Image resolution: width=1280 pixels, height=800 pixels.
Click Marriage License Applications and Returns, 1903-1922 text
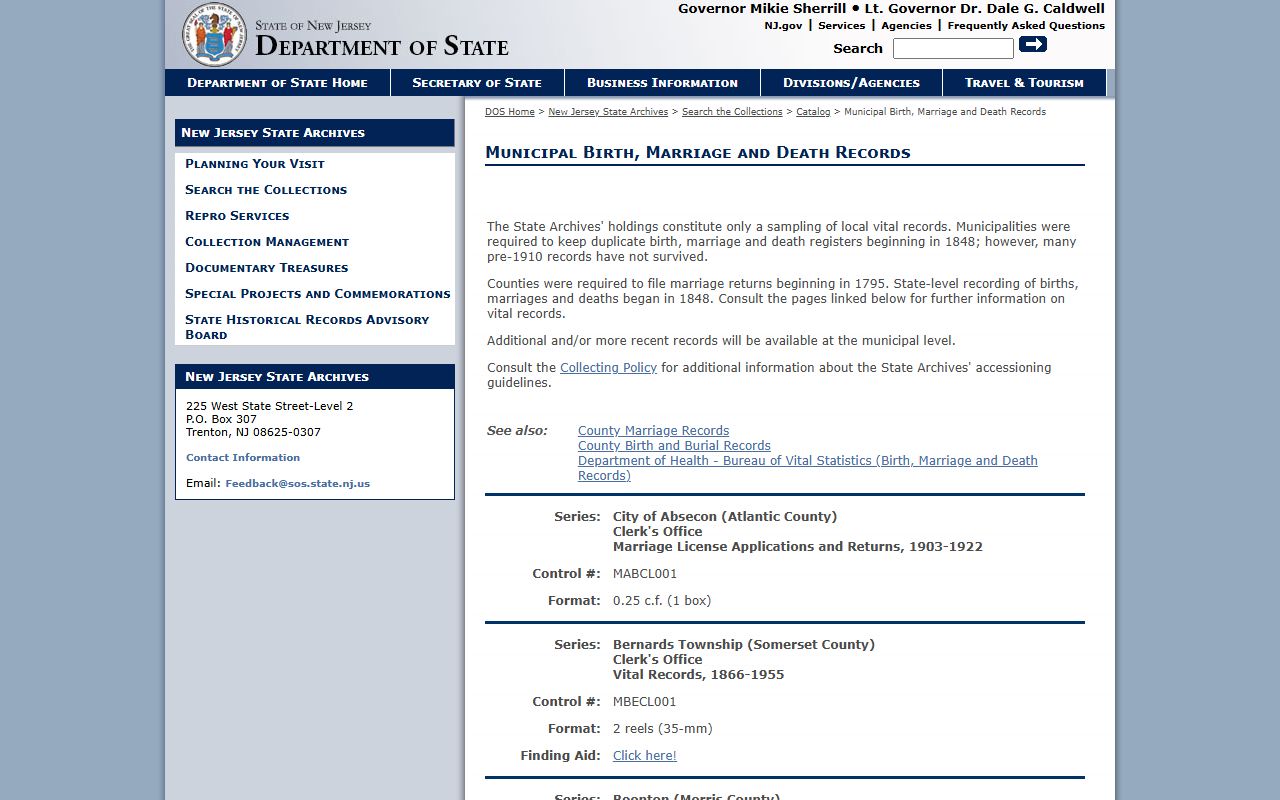798,547
